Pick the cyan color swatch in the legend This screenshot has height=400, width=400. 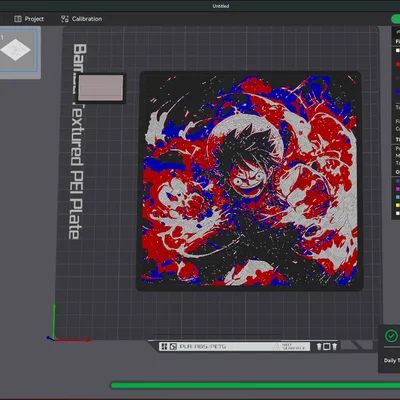pyautogui.click(x=398, y=197)
